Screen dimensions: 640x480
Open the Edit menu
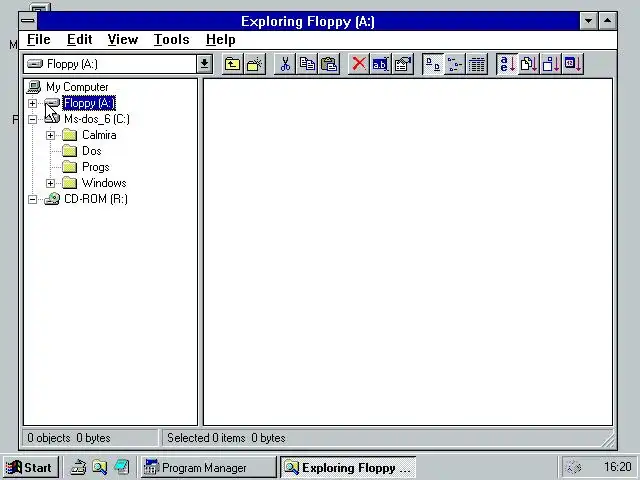pyautogui.click(x=79, y=40)
